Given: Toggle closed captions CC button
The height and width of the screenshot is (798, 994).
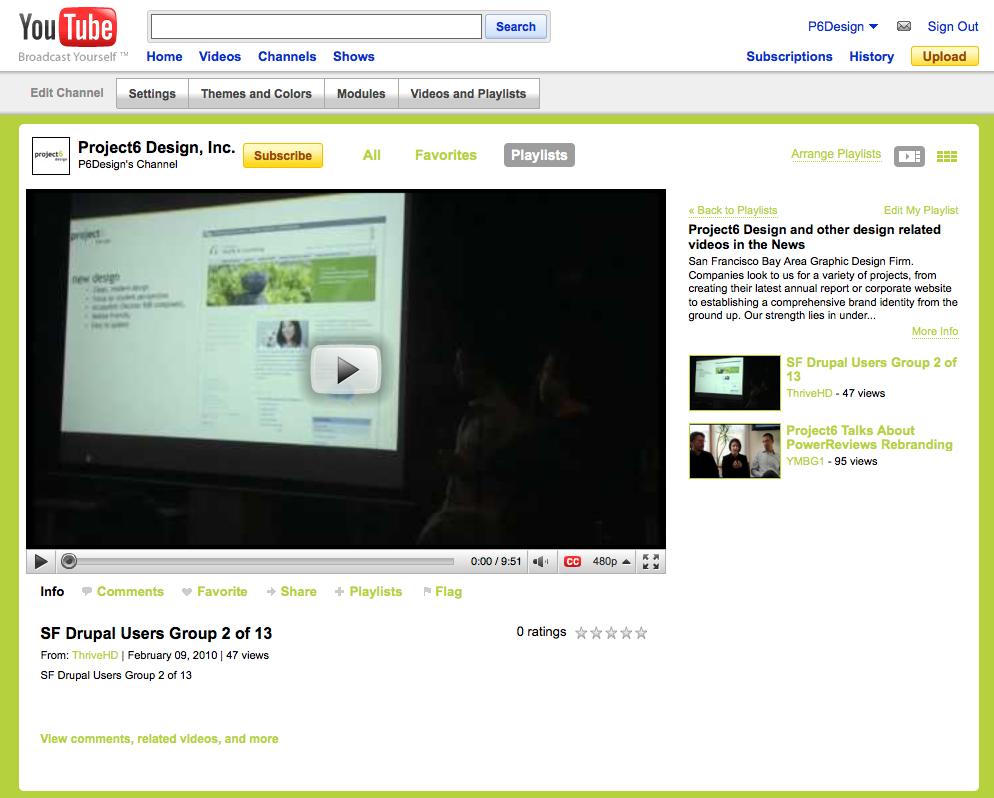Looking at the screenshot, I should tap(572, 562).
